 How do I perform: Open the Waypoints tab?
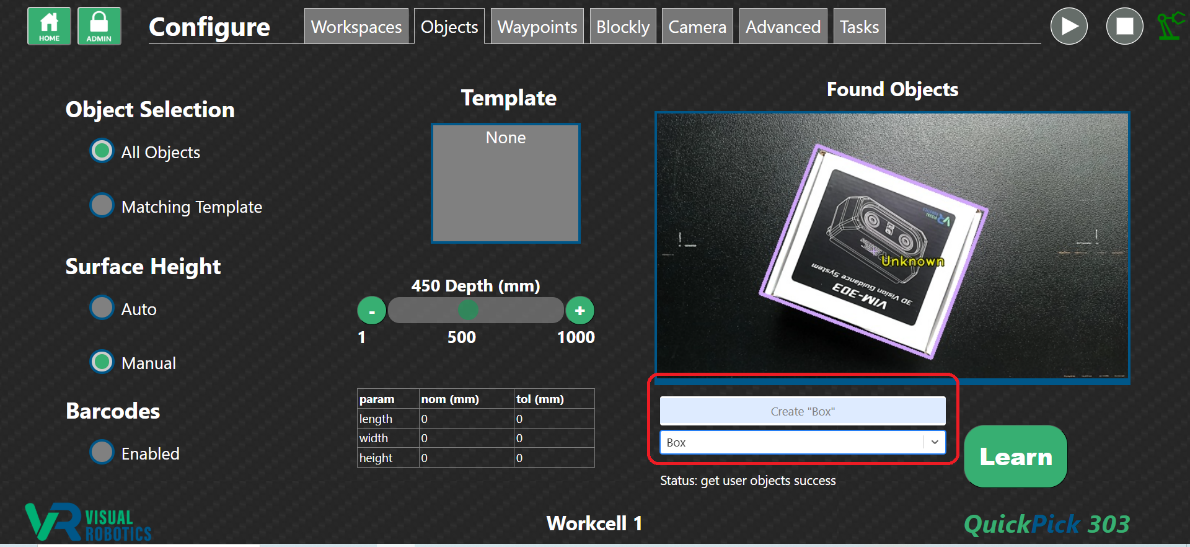point(537,27)
